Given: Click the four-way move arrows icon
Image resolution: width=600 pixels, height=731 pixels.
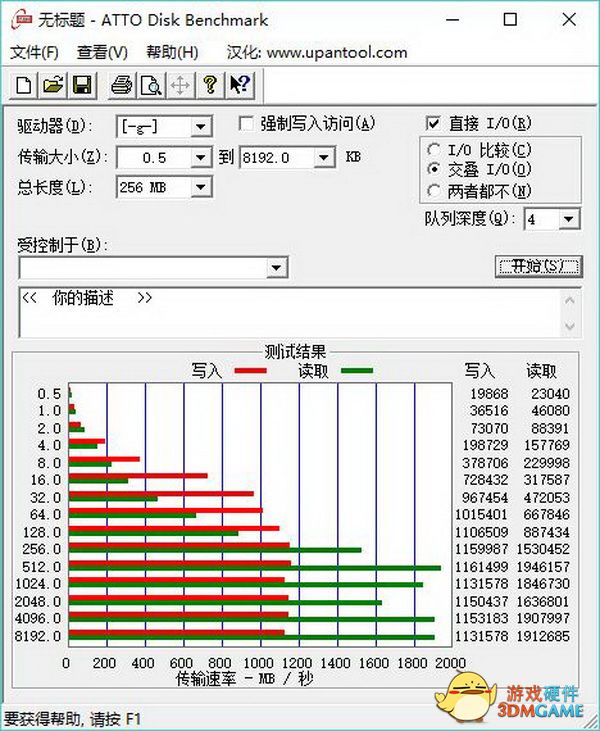Looking at the screenshot, I should coord(180,85).
